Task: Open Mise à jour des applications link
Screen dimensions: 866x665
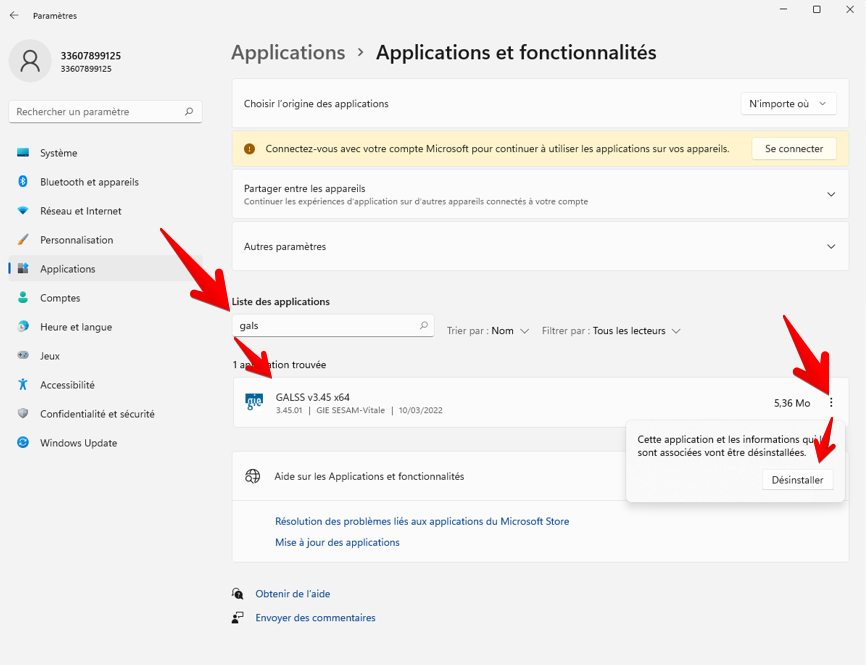Action: tap(337, 542)
